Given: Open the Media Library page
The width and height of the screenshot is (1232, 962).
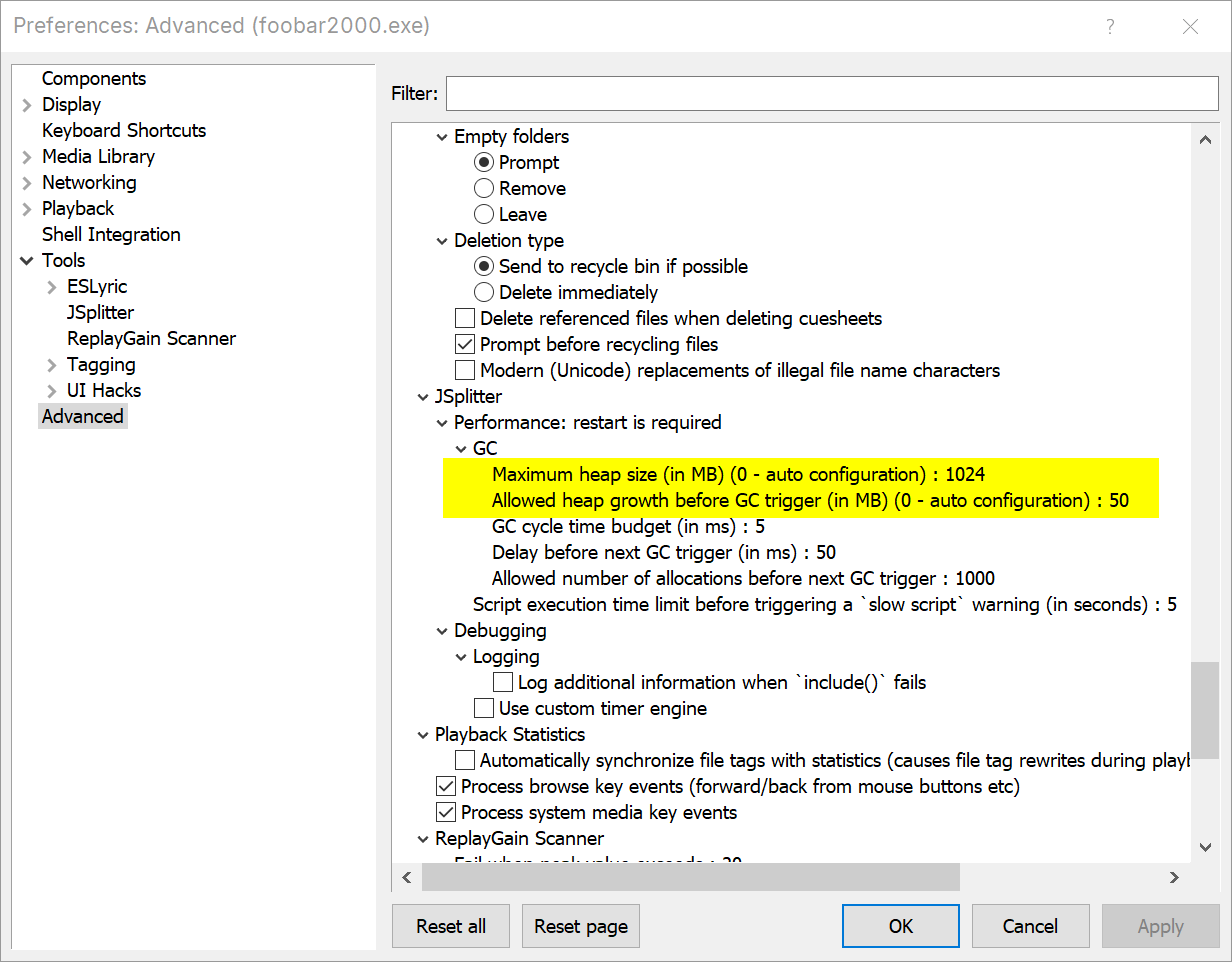Looking at the screenshot, I should [x=98, y=156].
